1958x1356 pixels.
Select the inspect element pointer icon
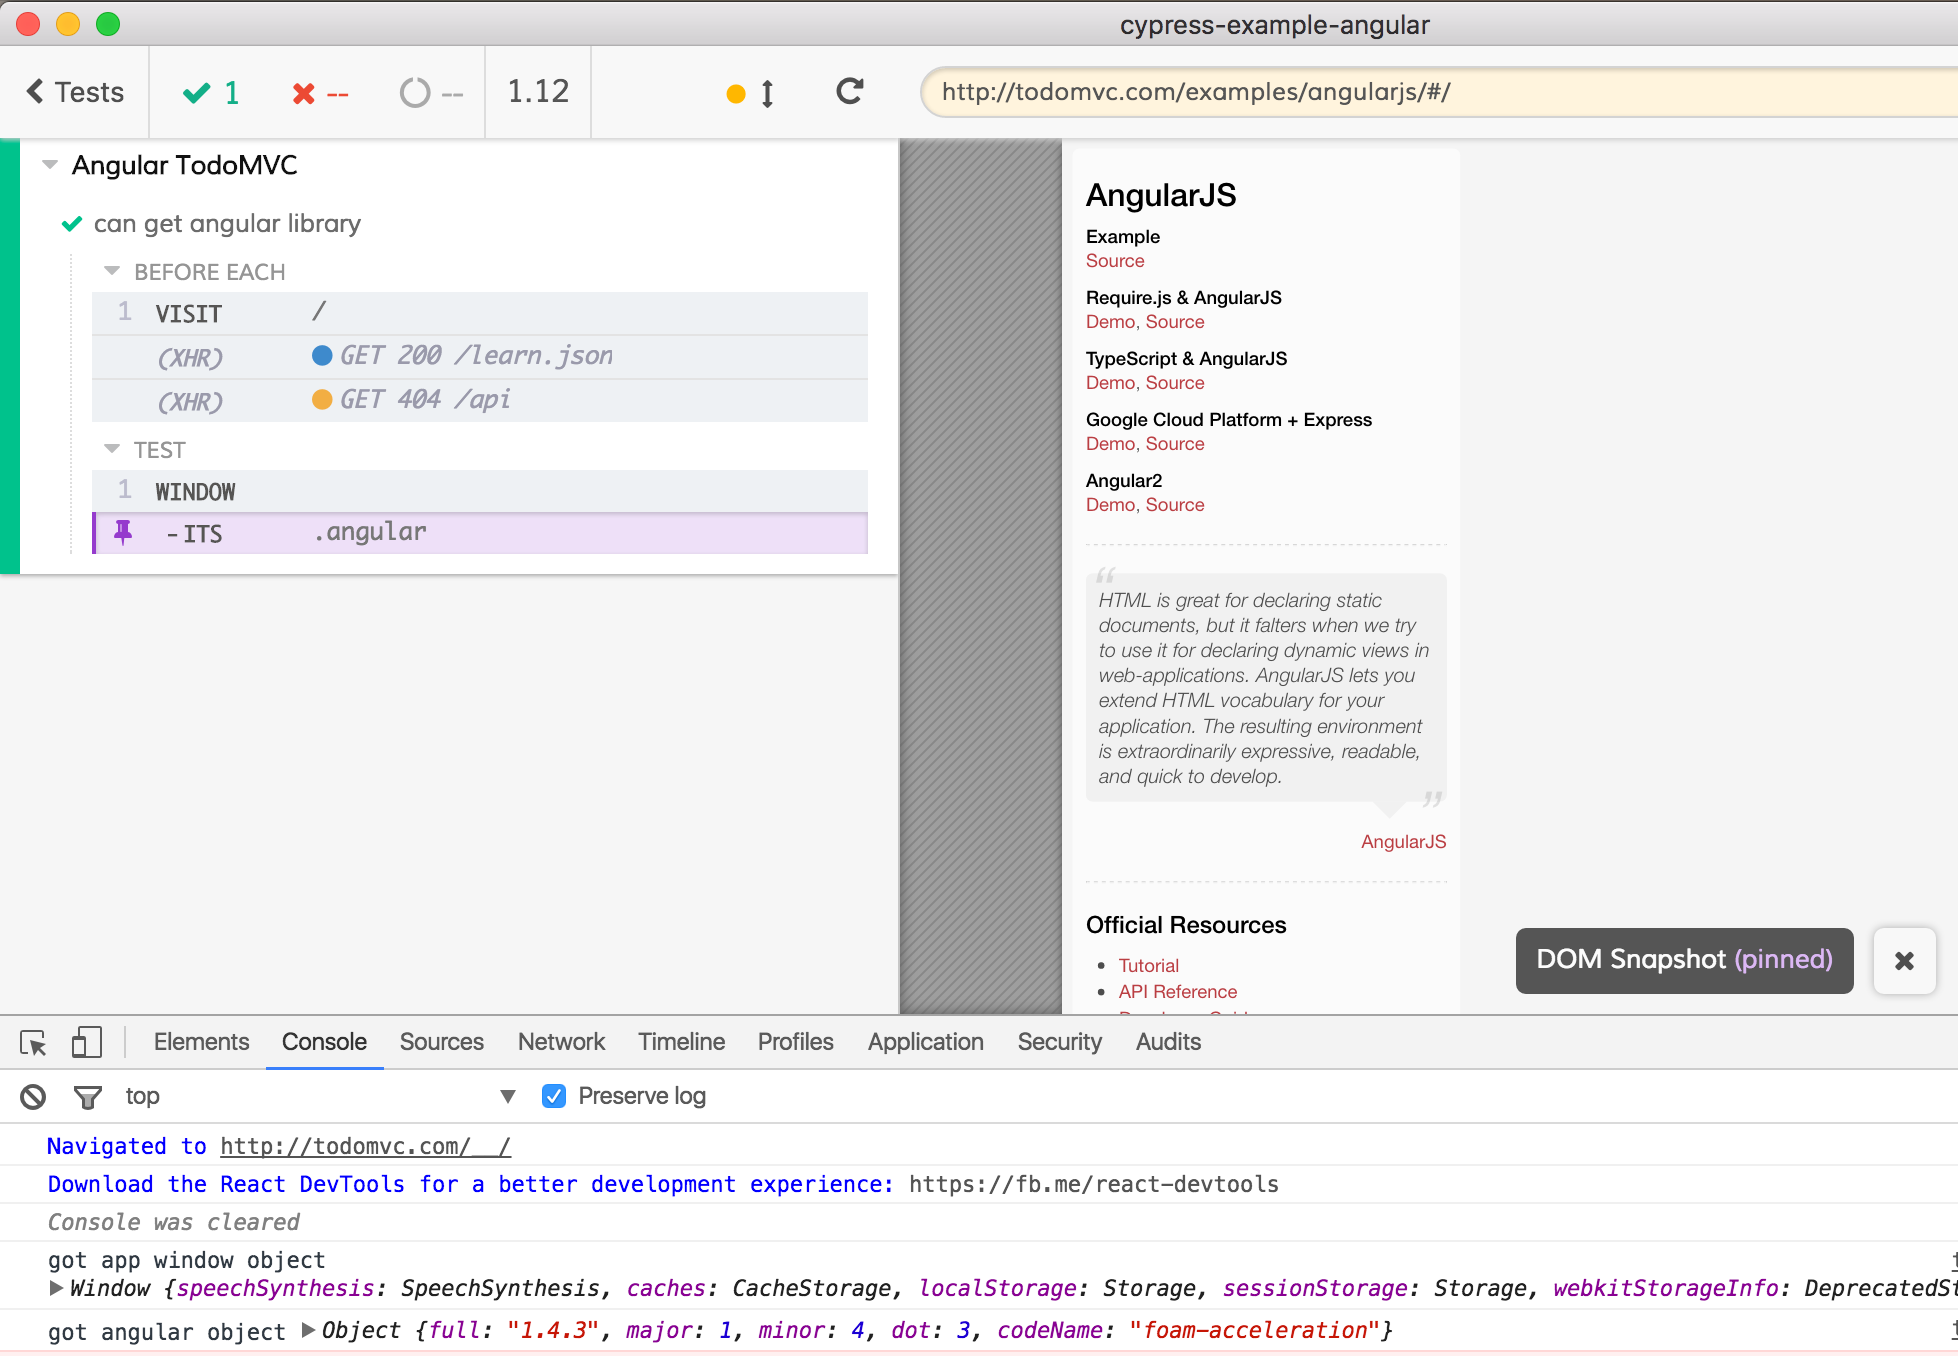pos(33,1043)
